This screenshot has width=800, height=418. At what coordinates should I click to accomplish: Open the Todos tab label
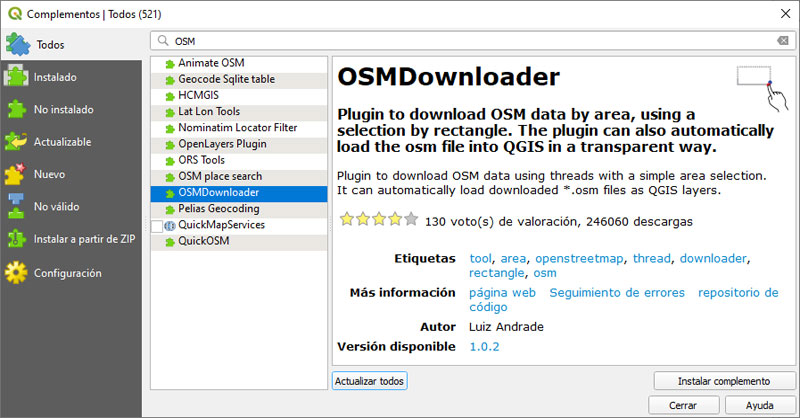[x=50, y=44]
